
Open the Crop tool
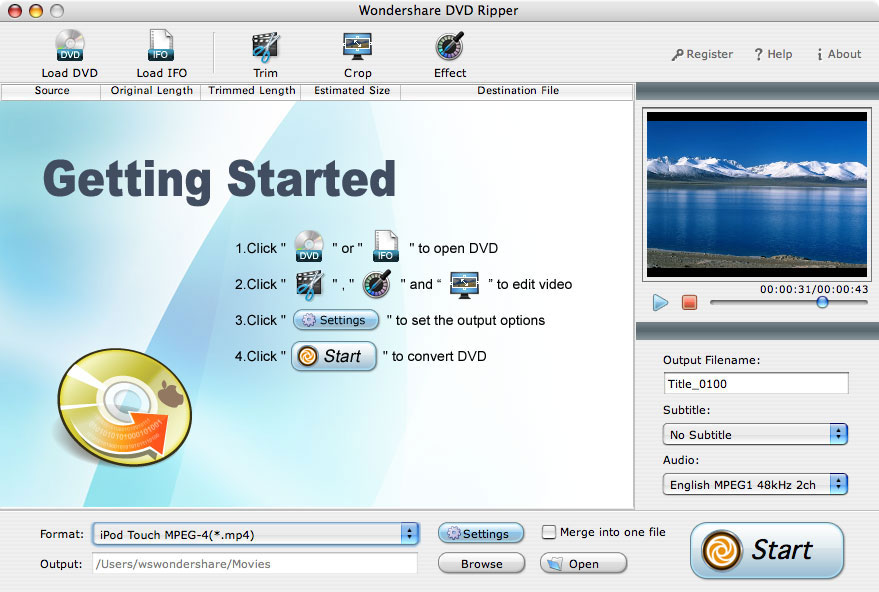pyautogui.click(x=357, y=47)
